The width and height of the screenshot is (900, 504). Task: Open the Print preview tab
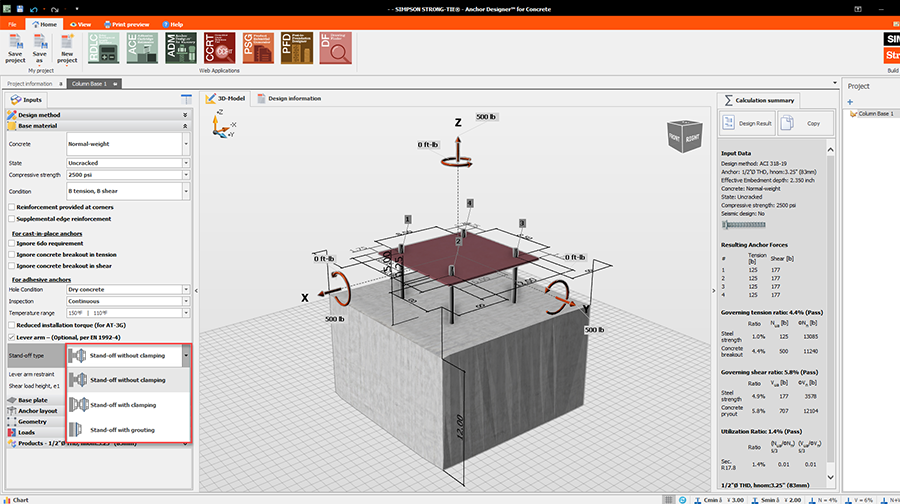click(x=127, y=24)
